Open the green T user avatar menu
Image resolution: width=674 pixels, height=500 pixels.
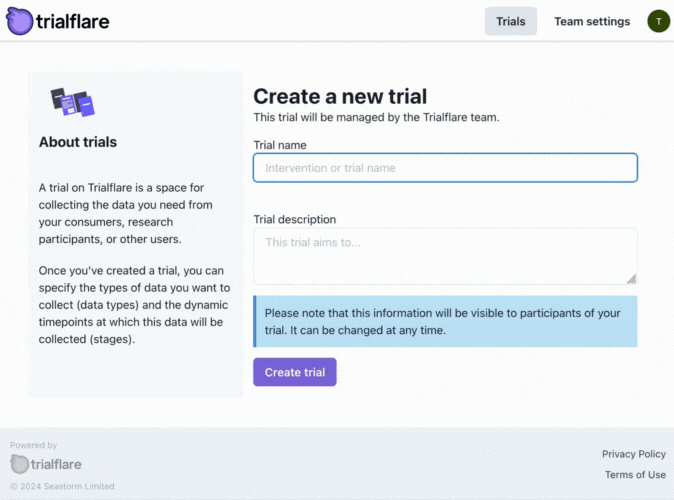(x=659, y=21)
